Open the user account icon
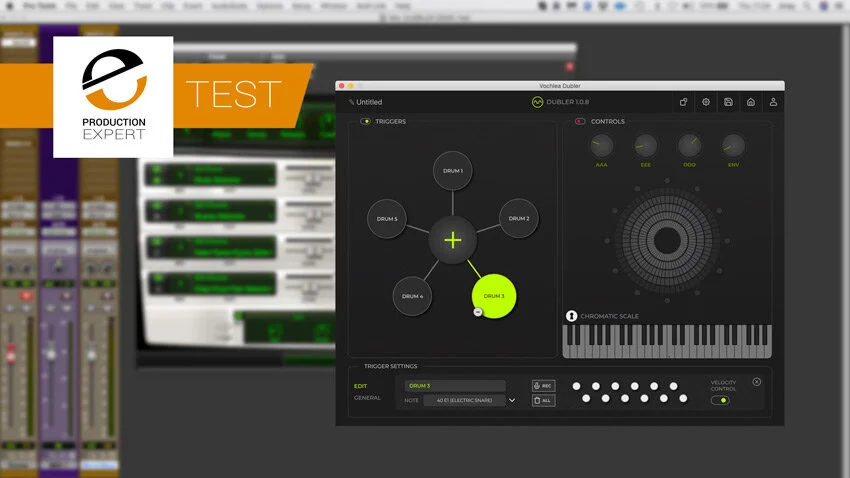Viewport: 850px width, 478px height. coord(774,102)
